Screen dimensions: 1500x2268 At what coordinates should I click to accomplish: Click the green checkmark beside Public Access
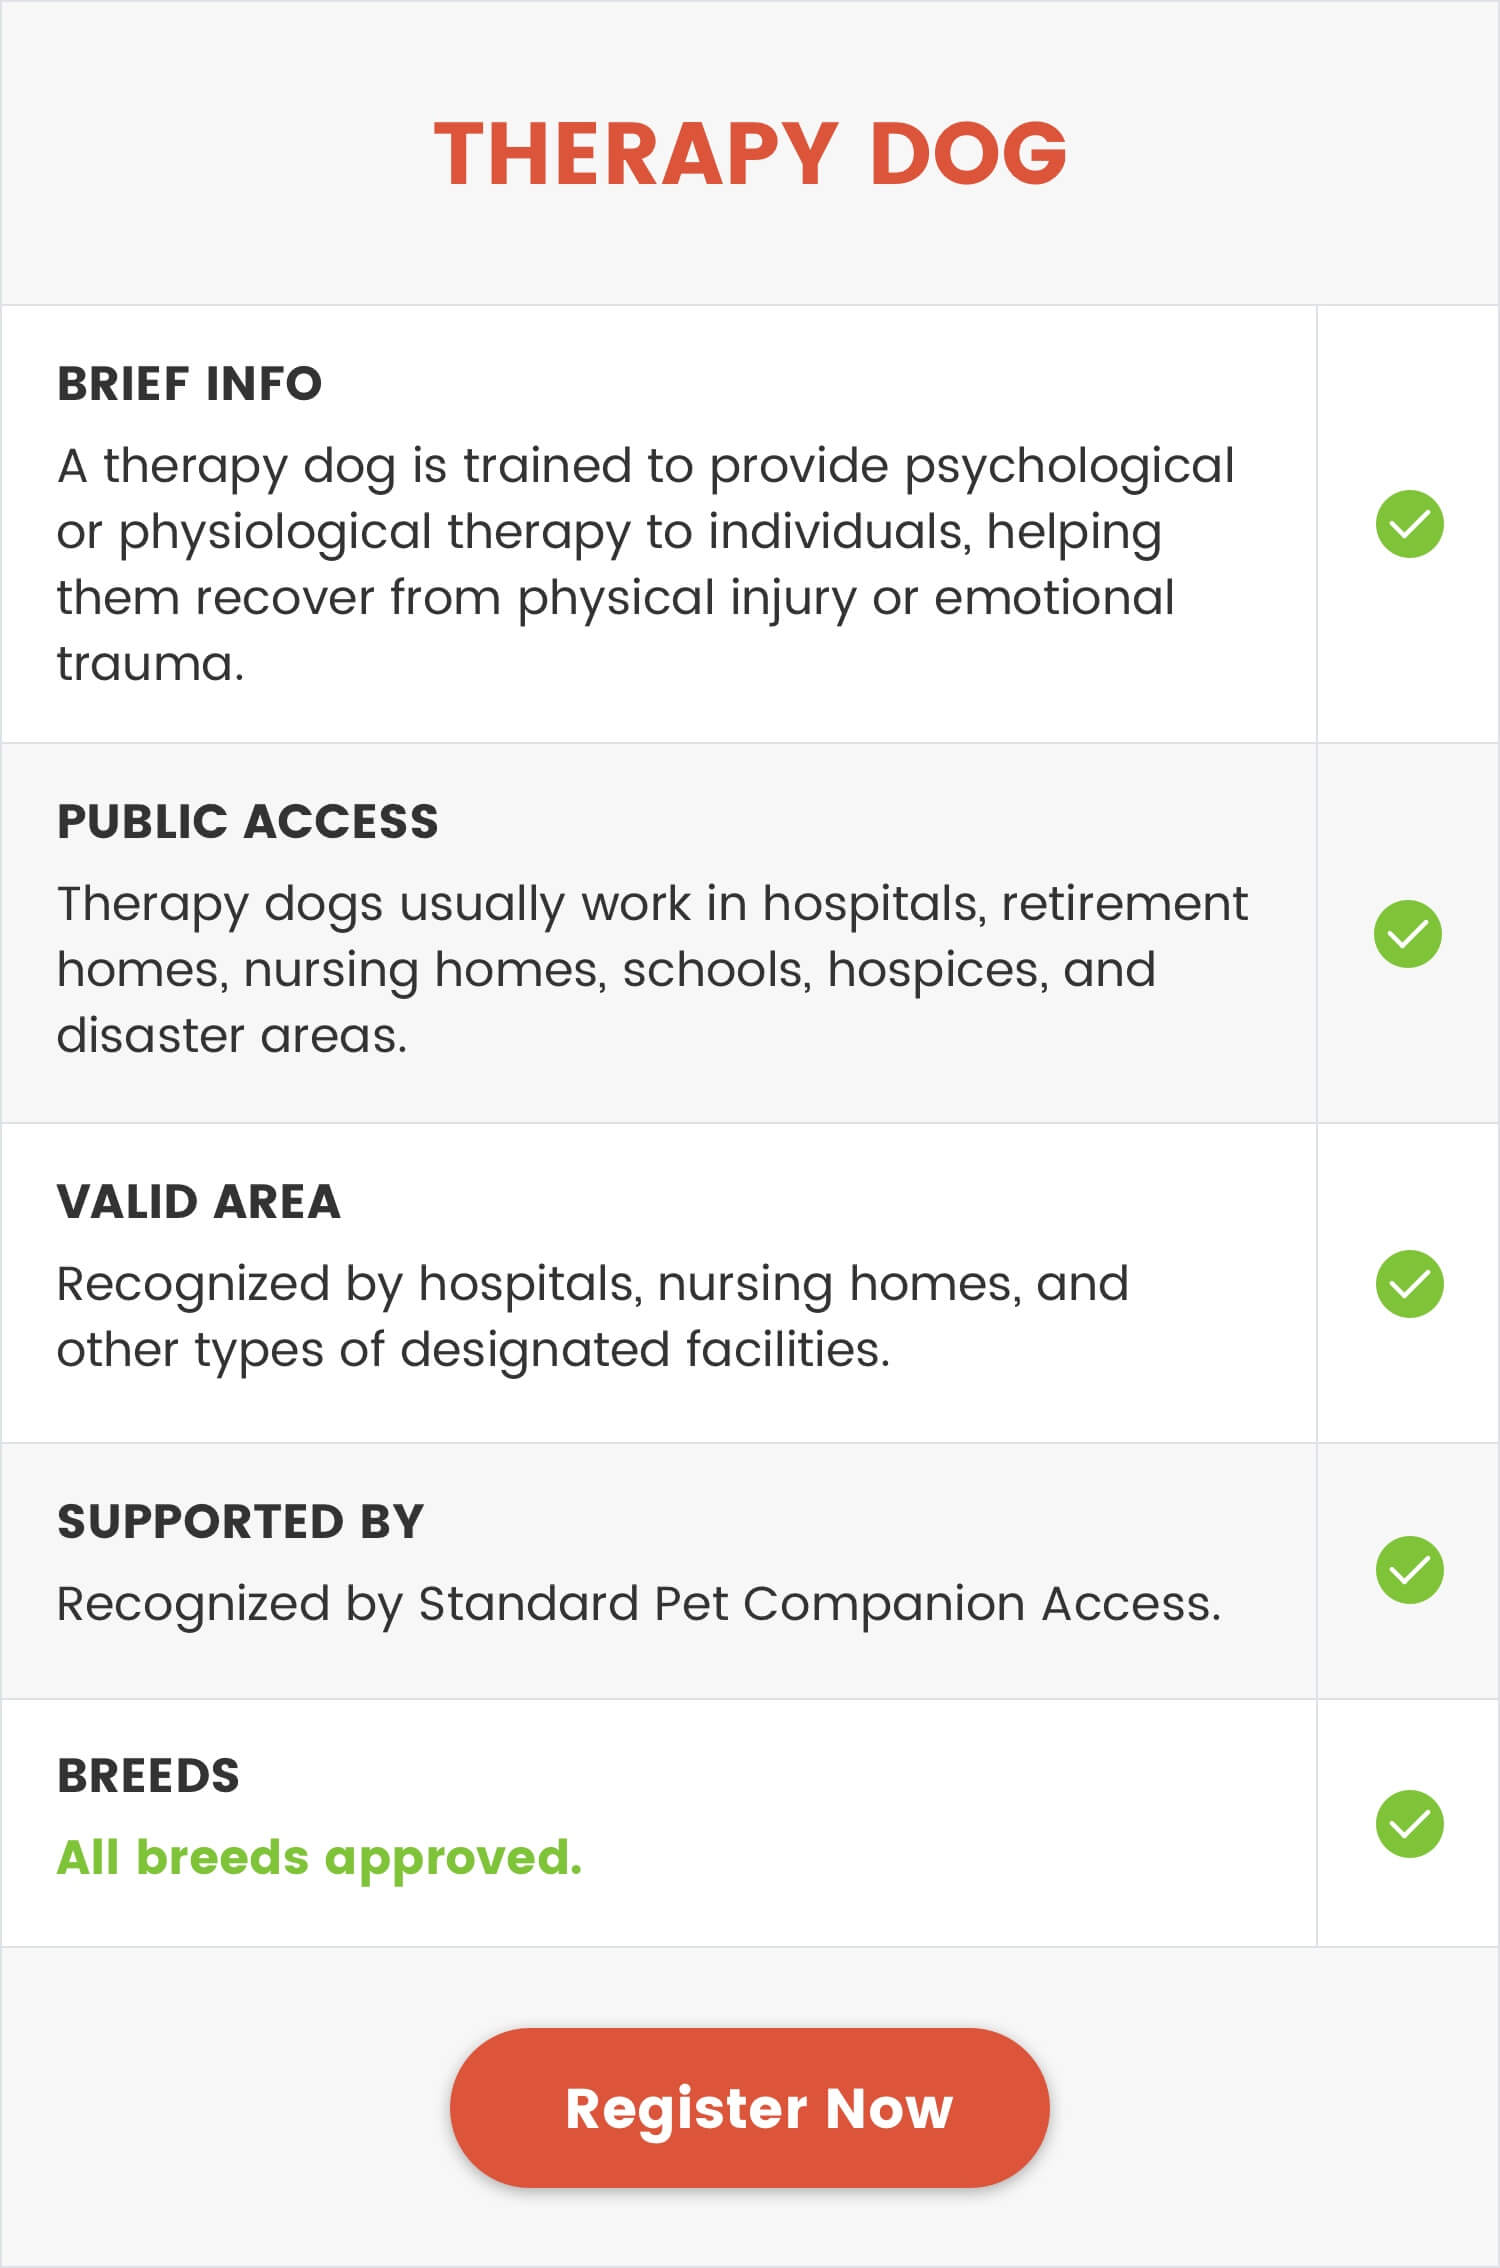click(1407, 933)
